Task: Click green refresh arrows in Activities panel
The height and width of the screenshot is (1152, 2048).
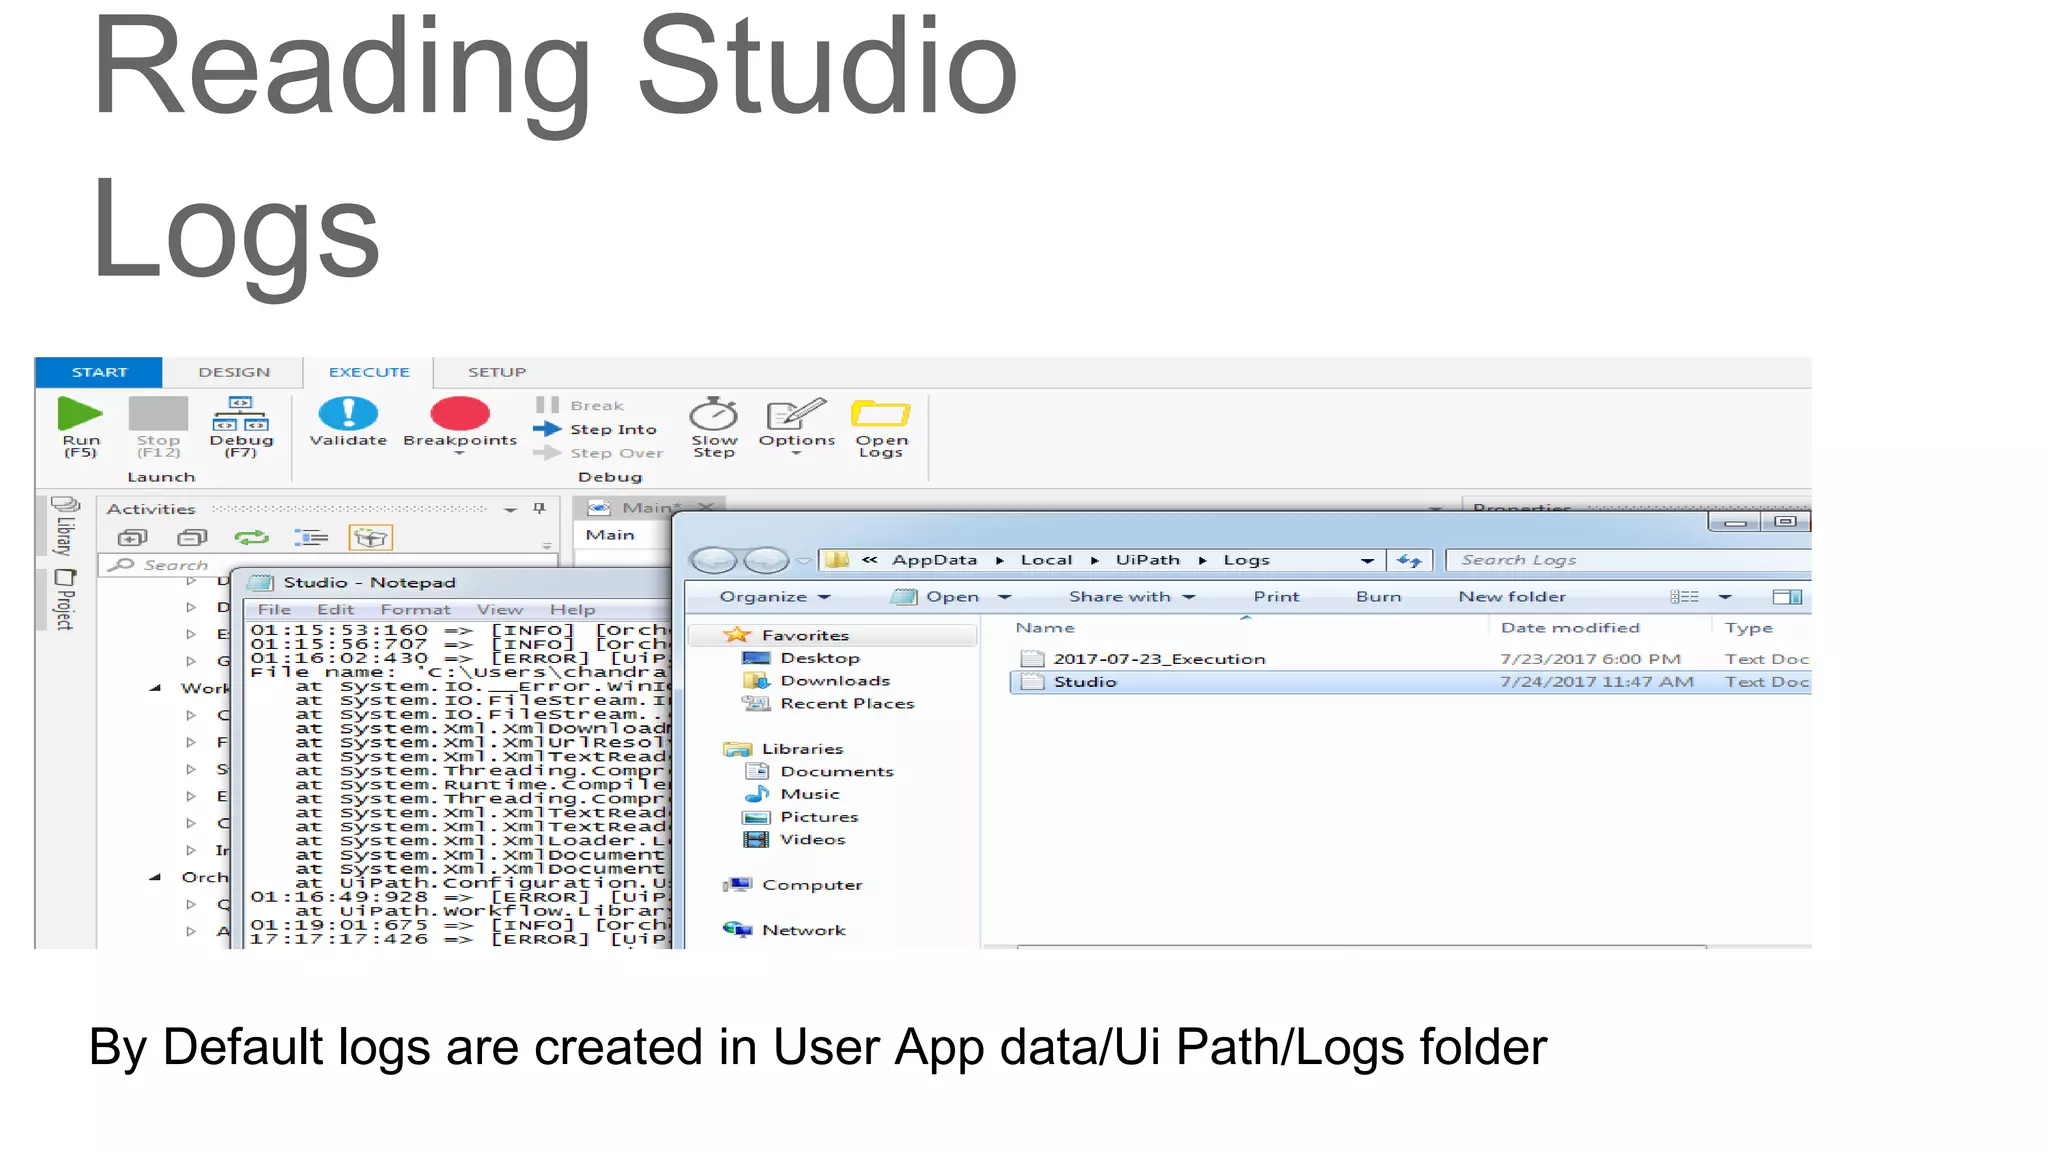Action: pyautogui.click(x=252, y=538)
